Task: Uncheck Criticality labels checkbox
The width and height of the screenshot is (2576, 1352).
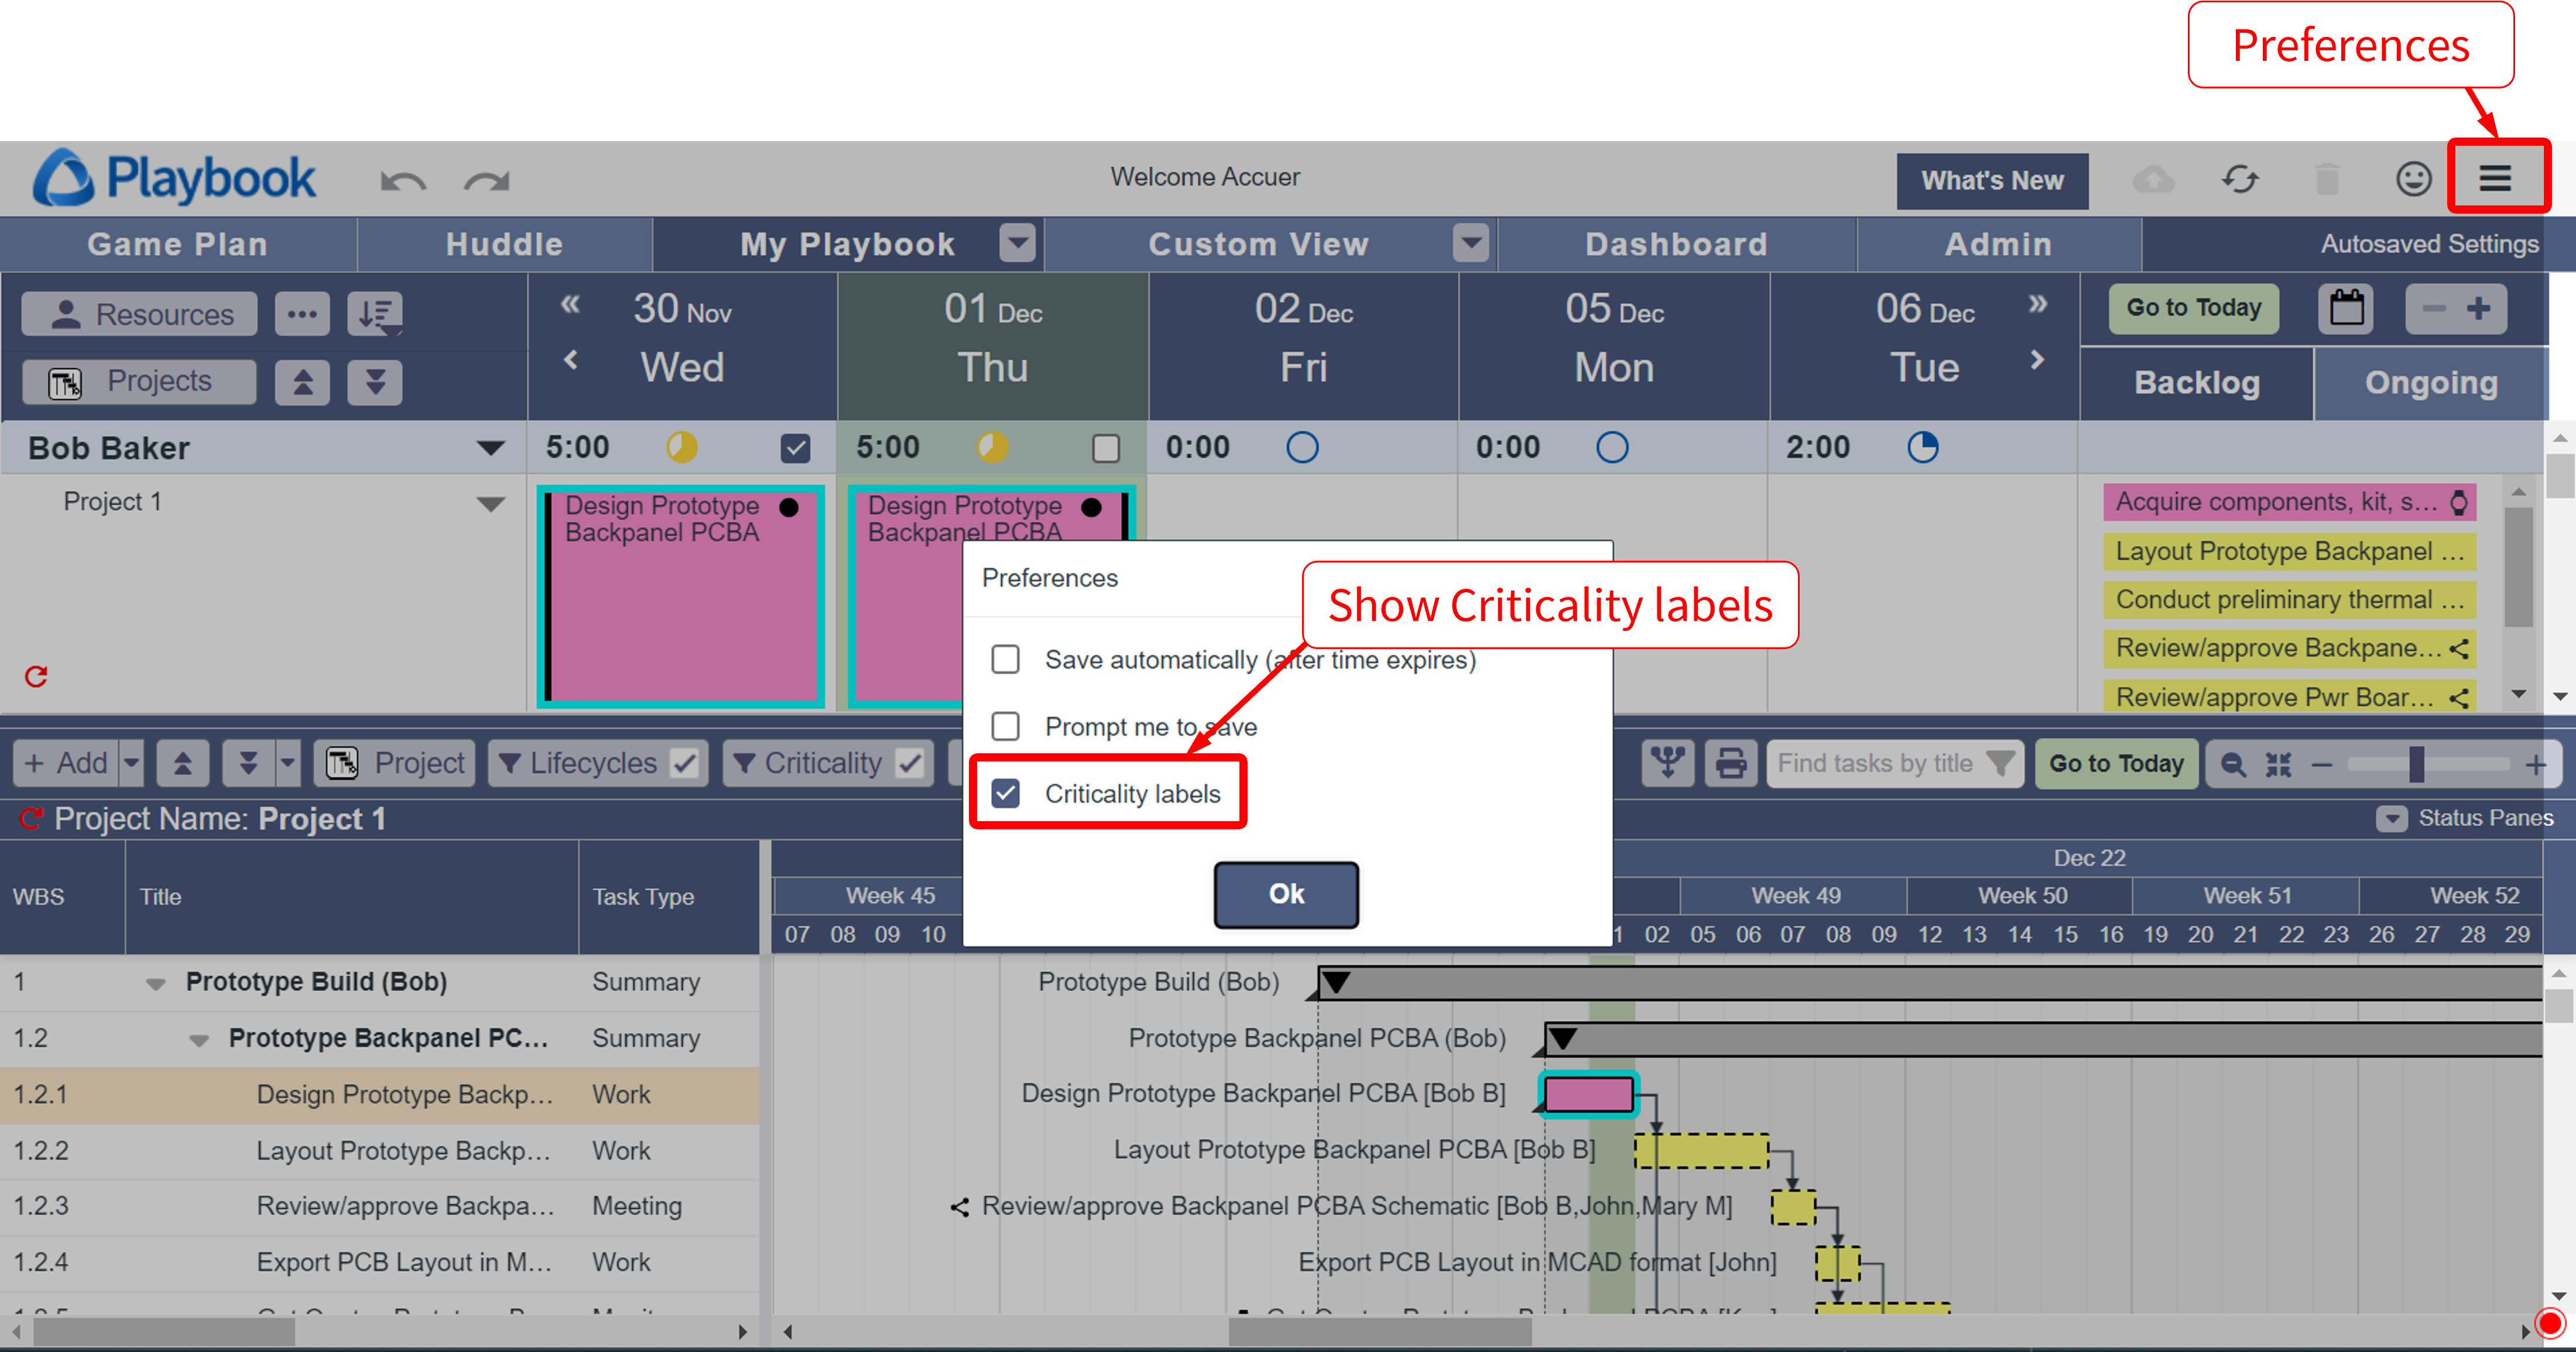Action: 1005,793
